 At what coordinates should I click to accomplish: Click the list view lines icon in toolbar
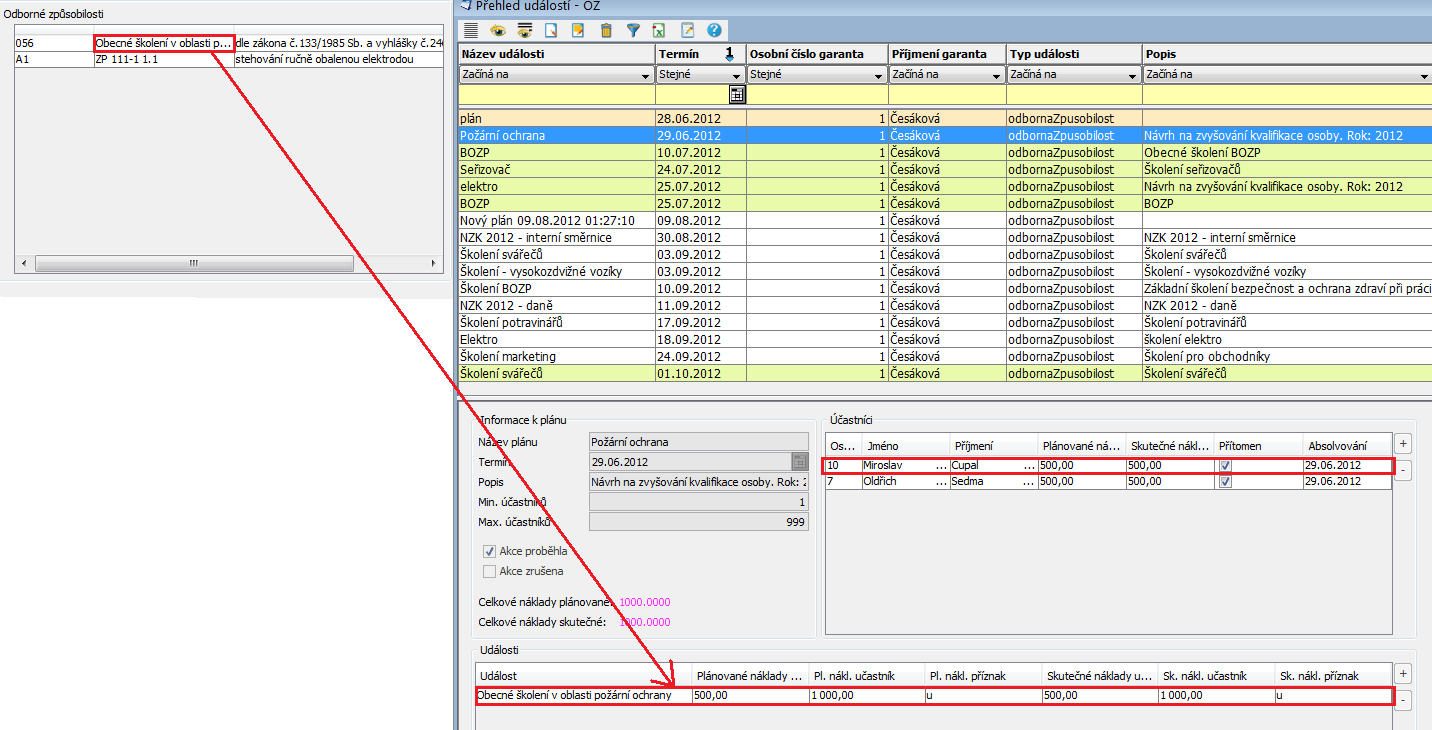[471, 31]
